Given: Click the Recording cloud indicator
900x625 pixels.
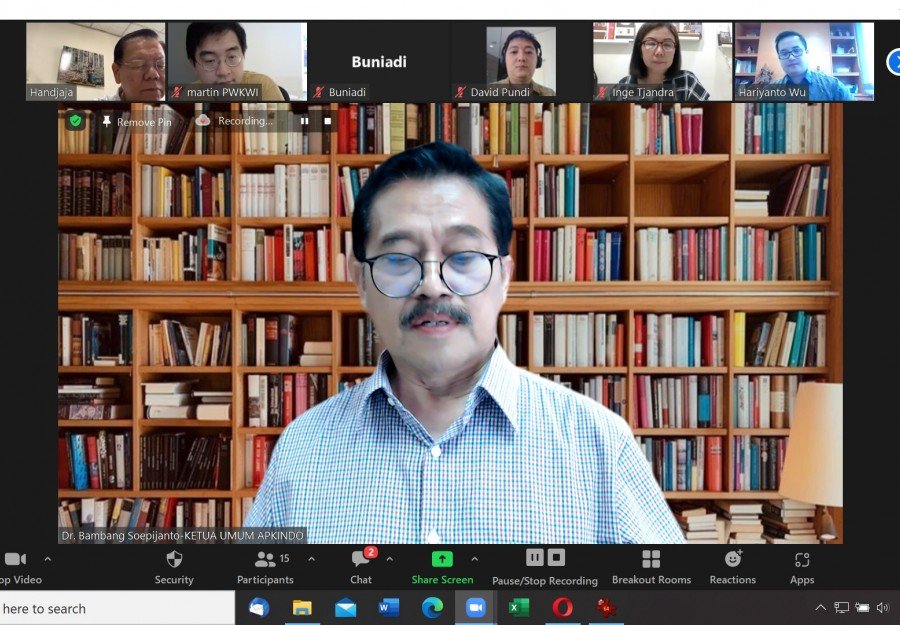Looking at the screenshot, I should click(x=234, y=121).
